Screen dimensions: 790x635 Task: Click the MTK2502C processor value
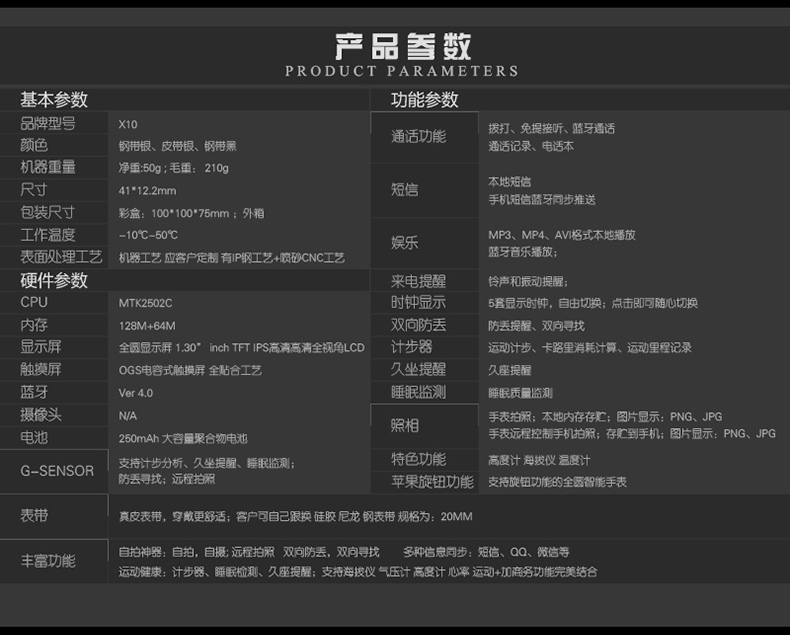click(145, 303)
